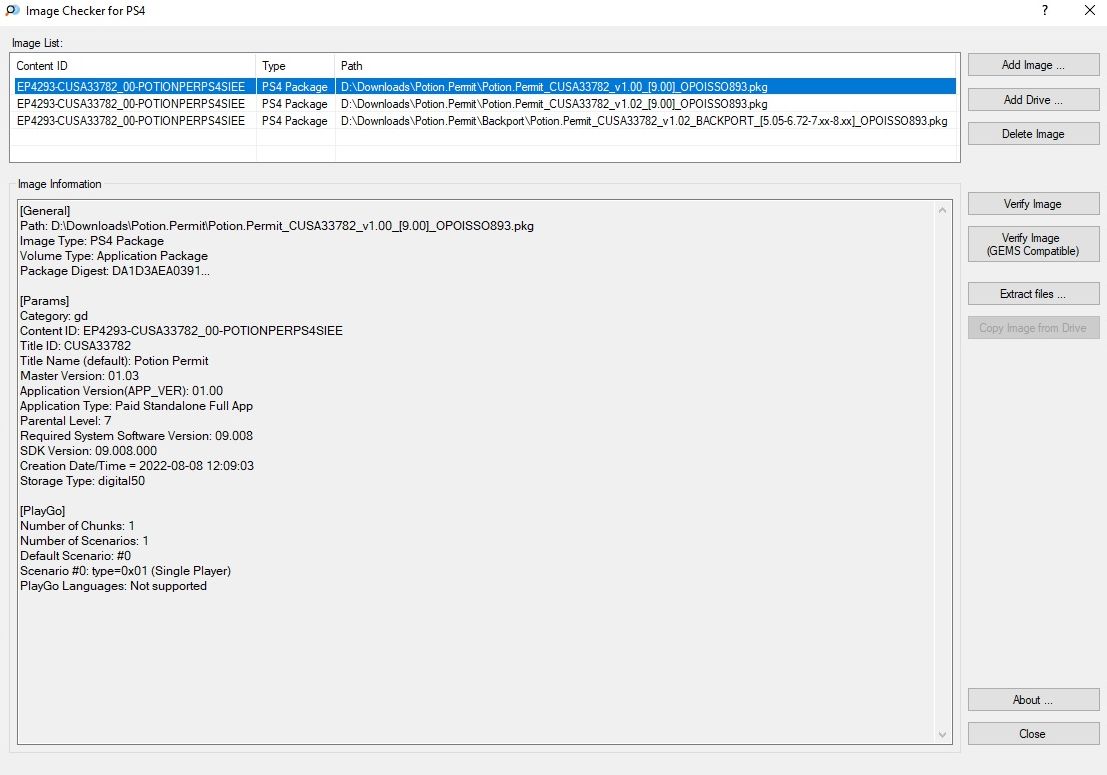Click the Volume Type: Application Package line
This screenshot has height=775, width=1107.
pyautogui.click(x=114, y=256)
